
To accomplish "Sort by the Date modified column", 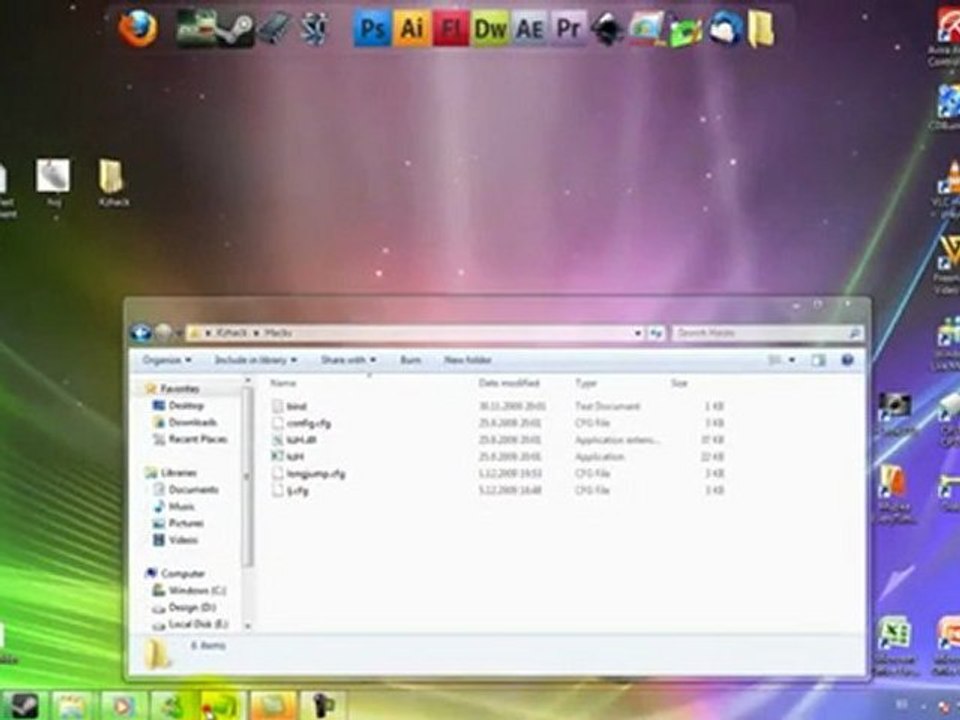I will pos(509,383).
